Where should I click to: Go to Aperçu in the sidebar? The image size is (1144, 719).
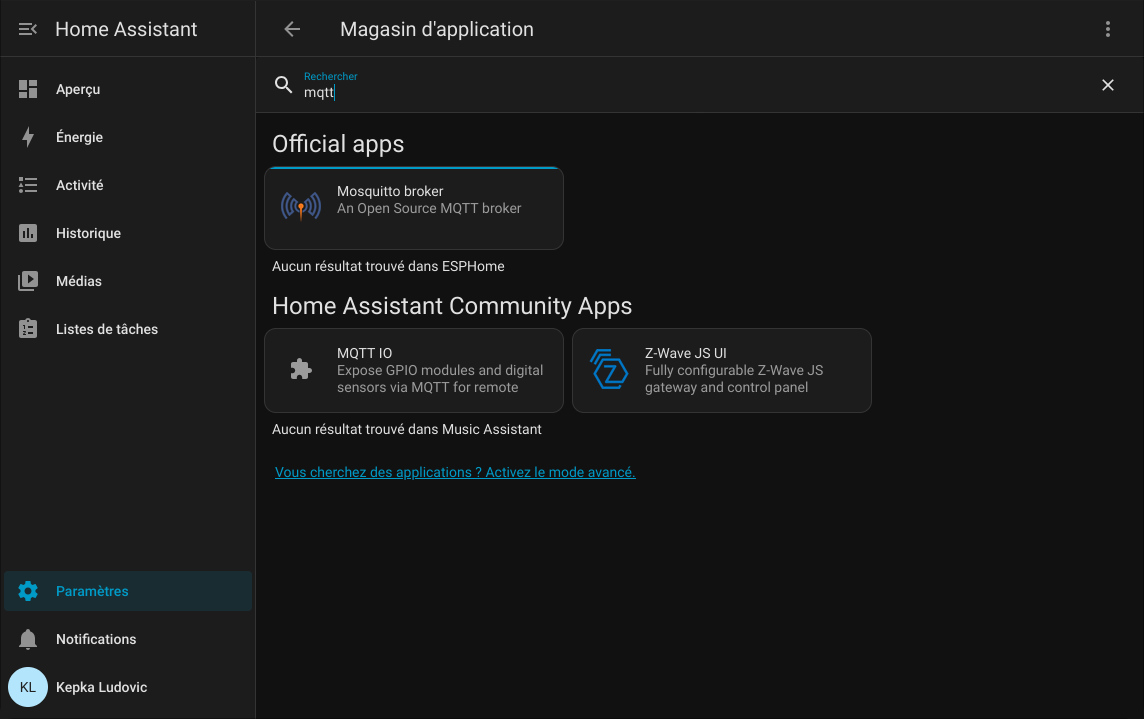pyautogui.click(x=78, y=89)
